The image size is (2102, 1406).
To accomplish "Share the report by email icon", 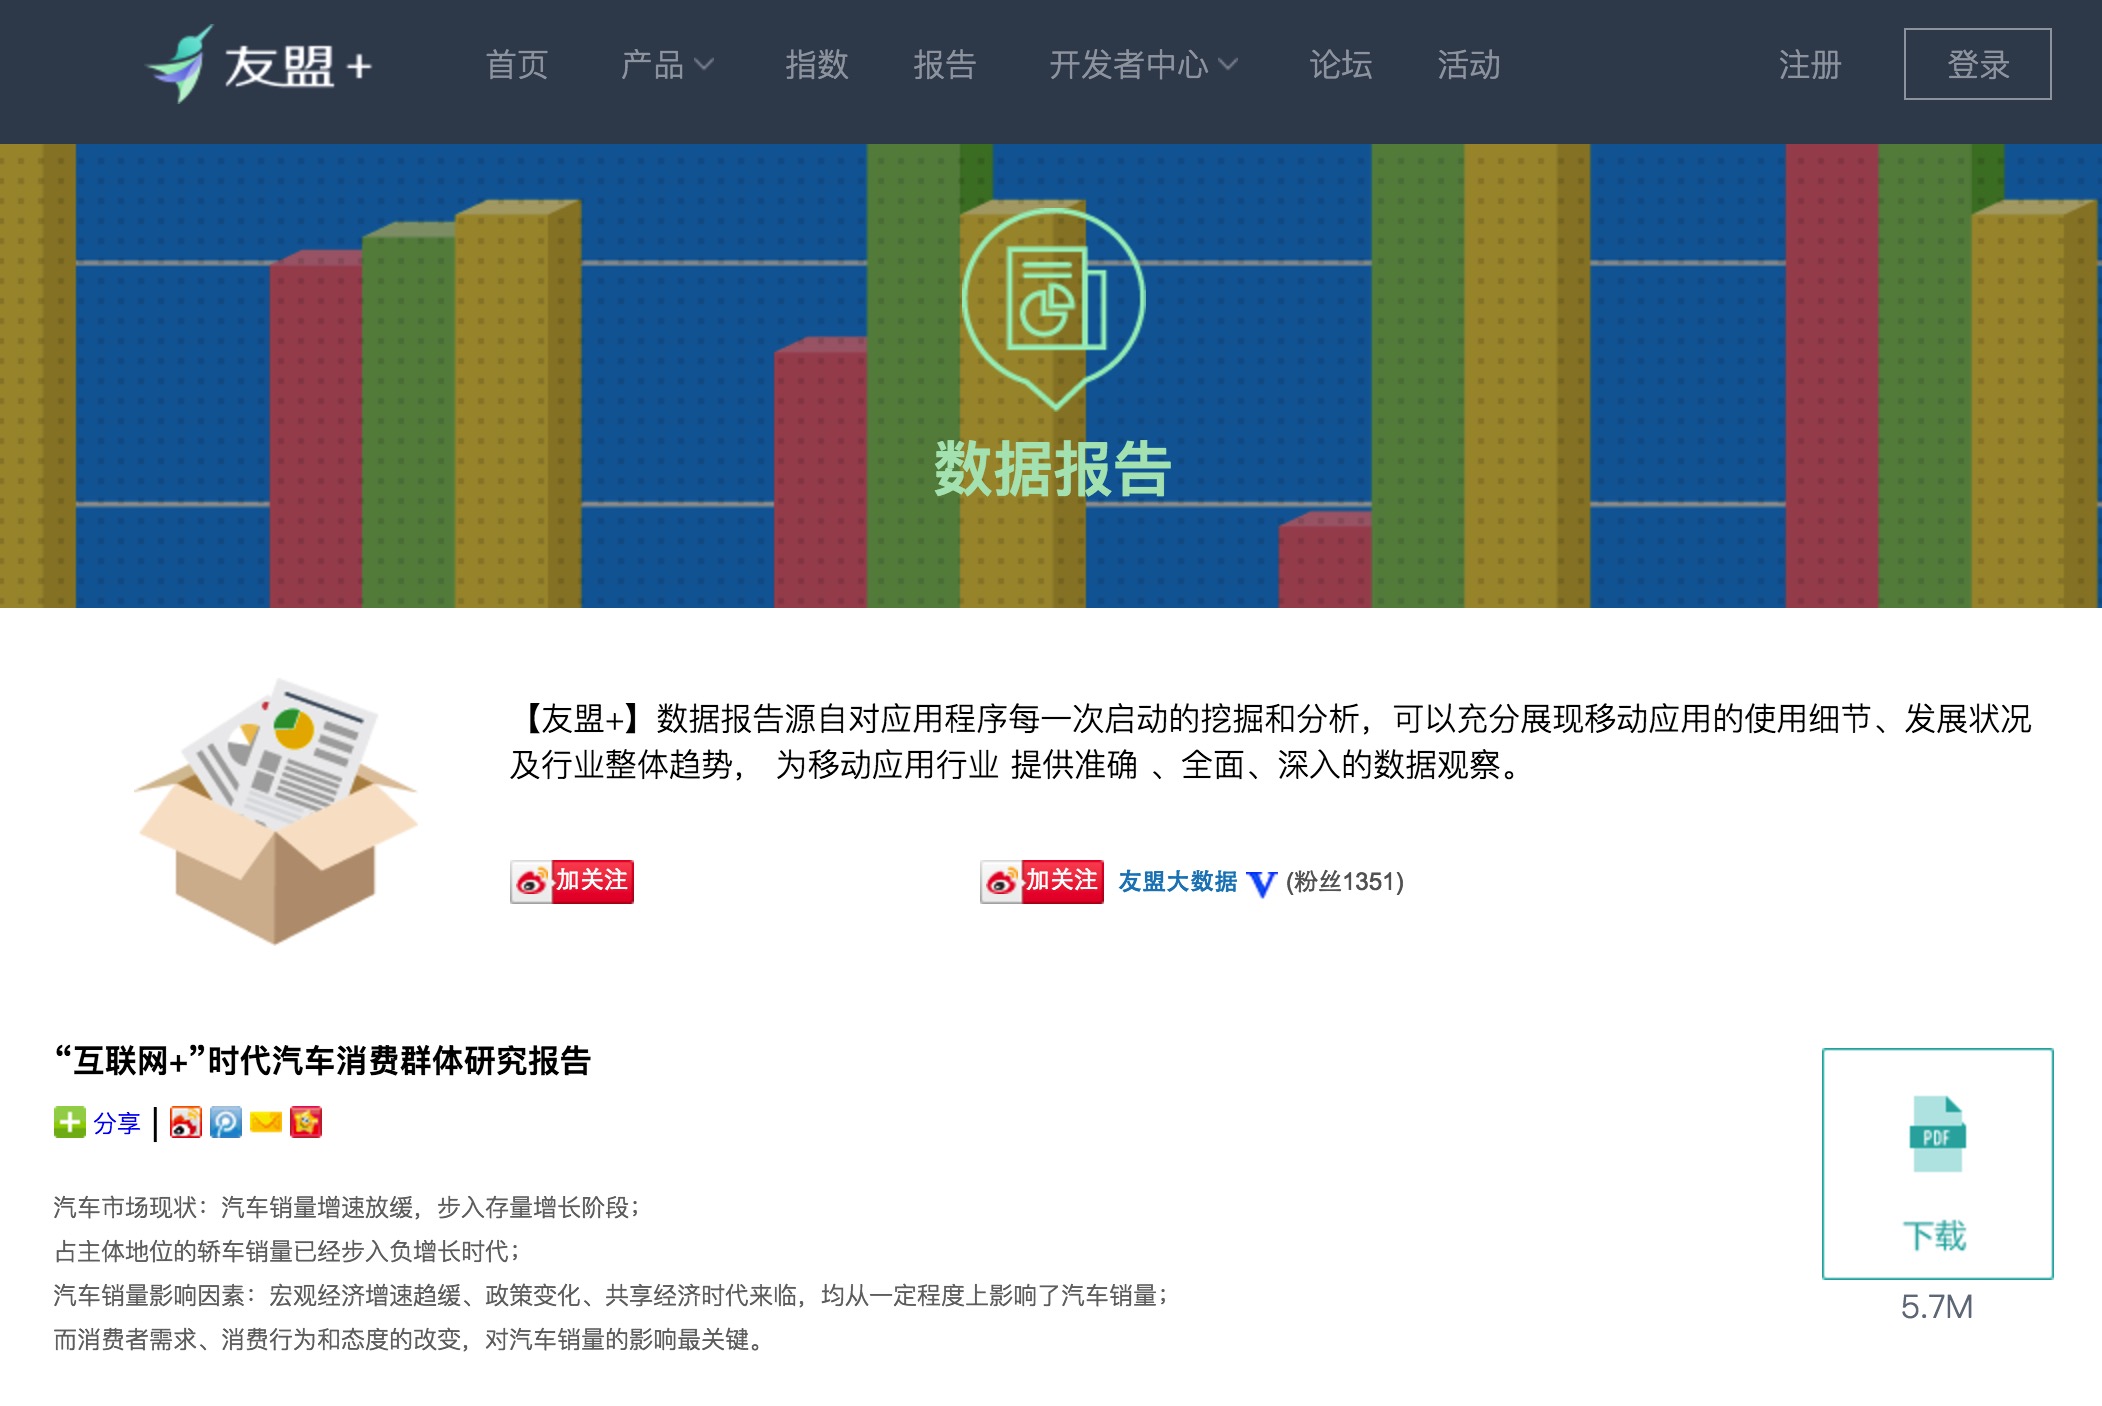I will point(265,1123).
